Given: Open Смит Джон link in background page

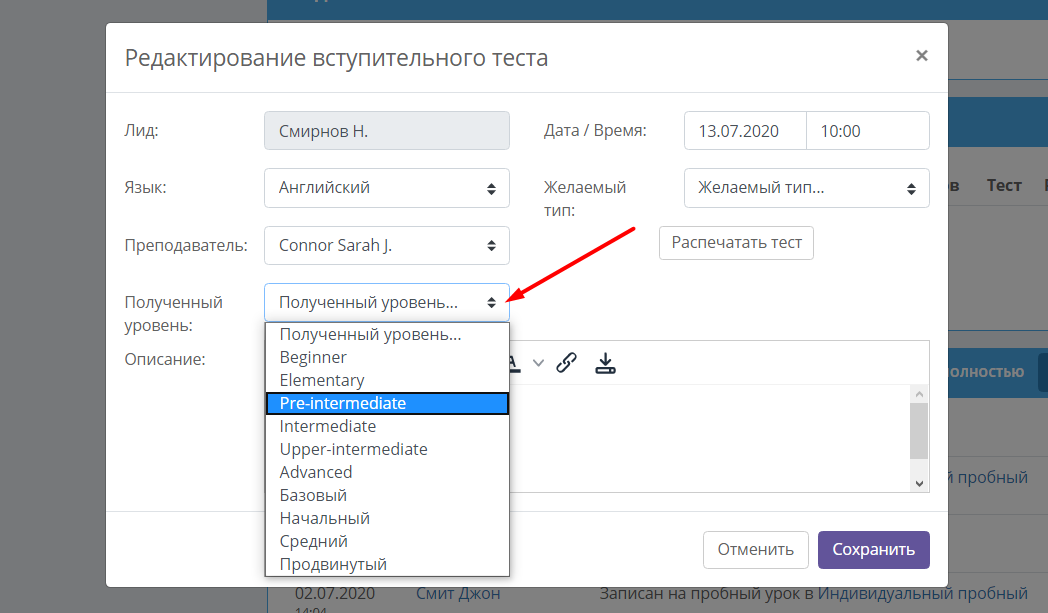Looking at the screenshot, I should tap(458, 593).
